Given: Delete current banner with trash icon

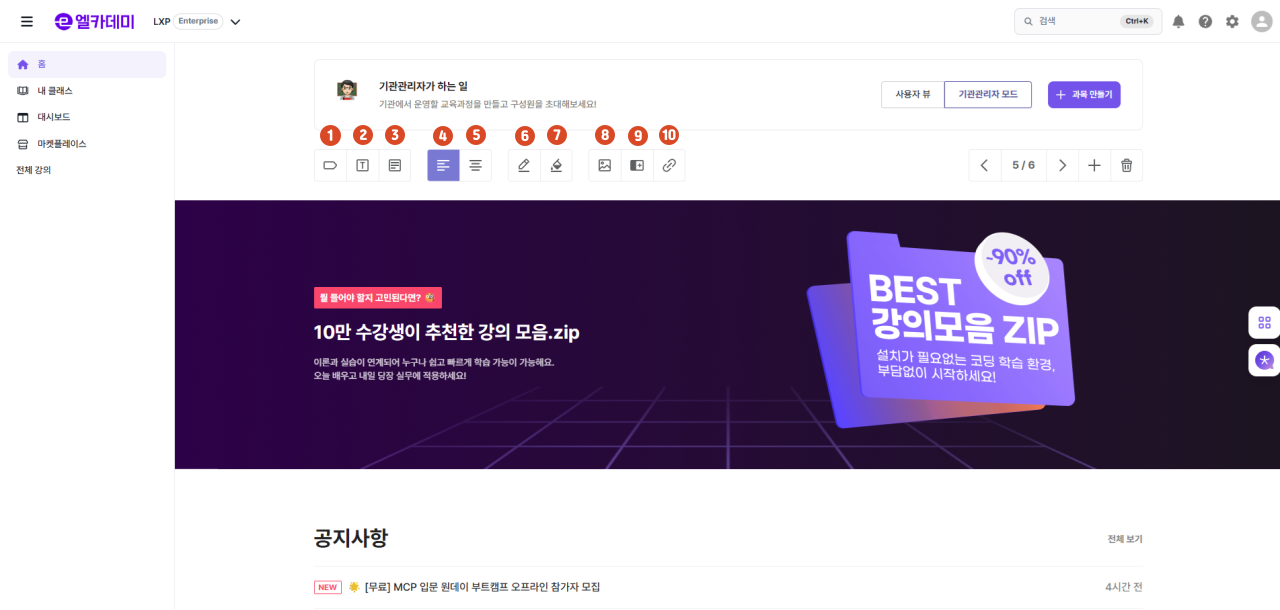Looking at the screenshot, I should pos(1126,165).
